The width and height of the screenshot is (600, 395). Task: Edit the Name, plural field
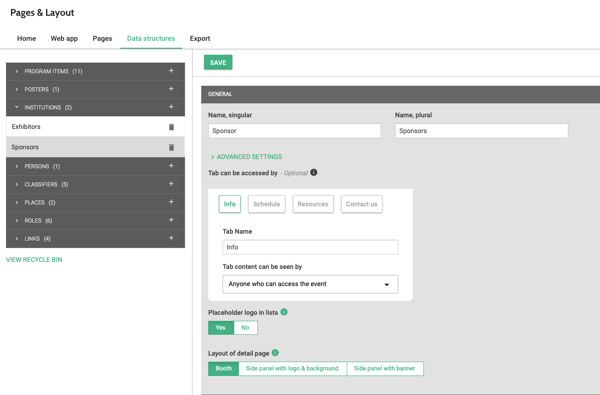click(482, 131)
